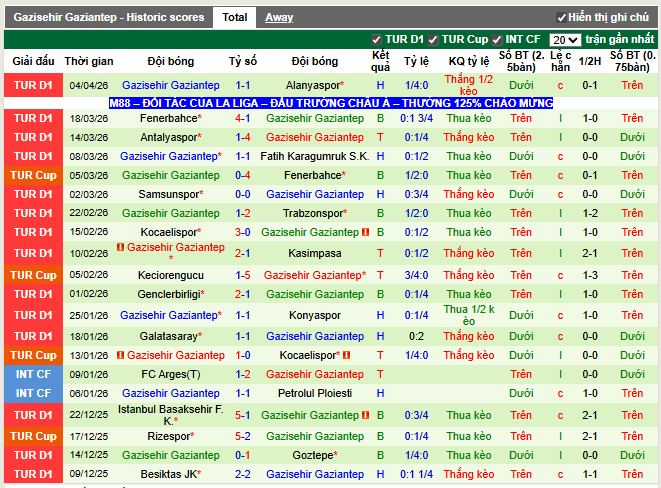Click the INT CF badge on the 09/01/26 row
This screenshot has width=661, height=488.
[33, 375]
